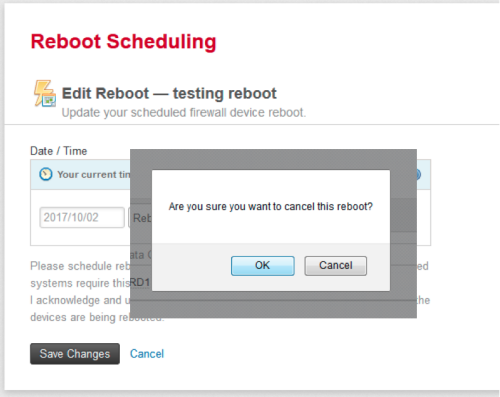Click the RD1 text behind the overlay
This screenshot has height=397, width=500.
tap(140, 282)
